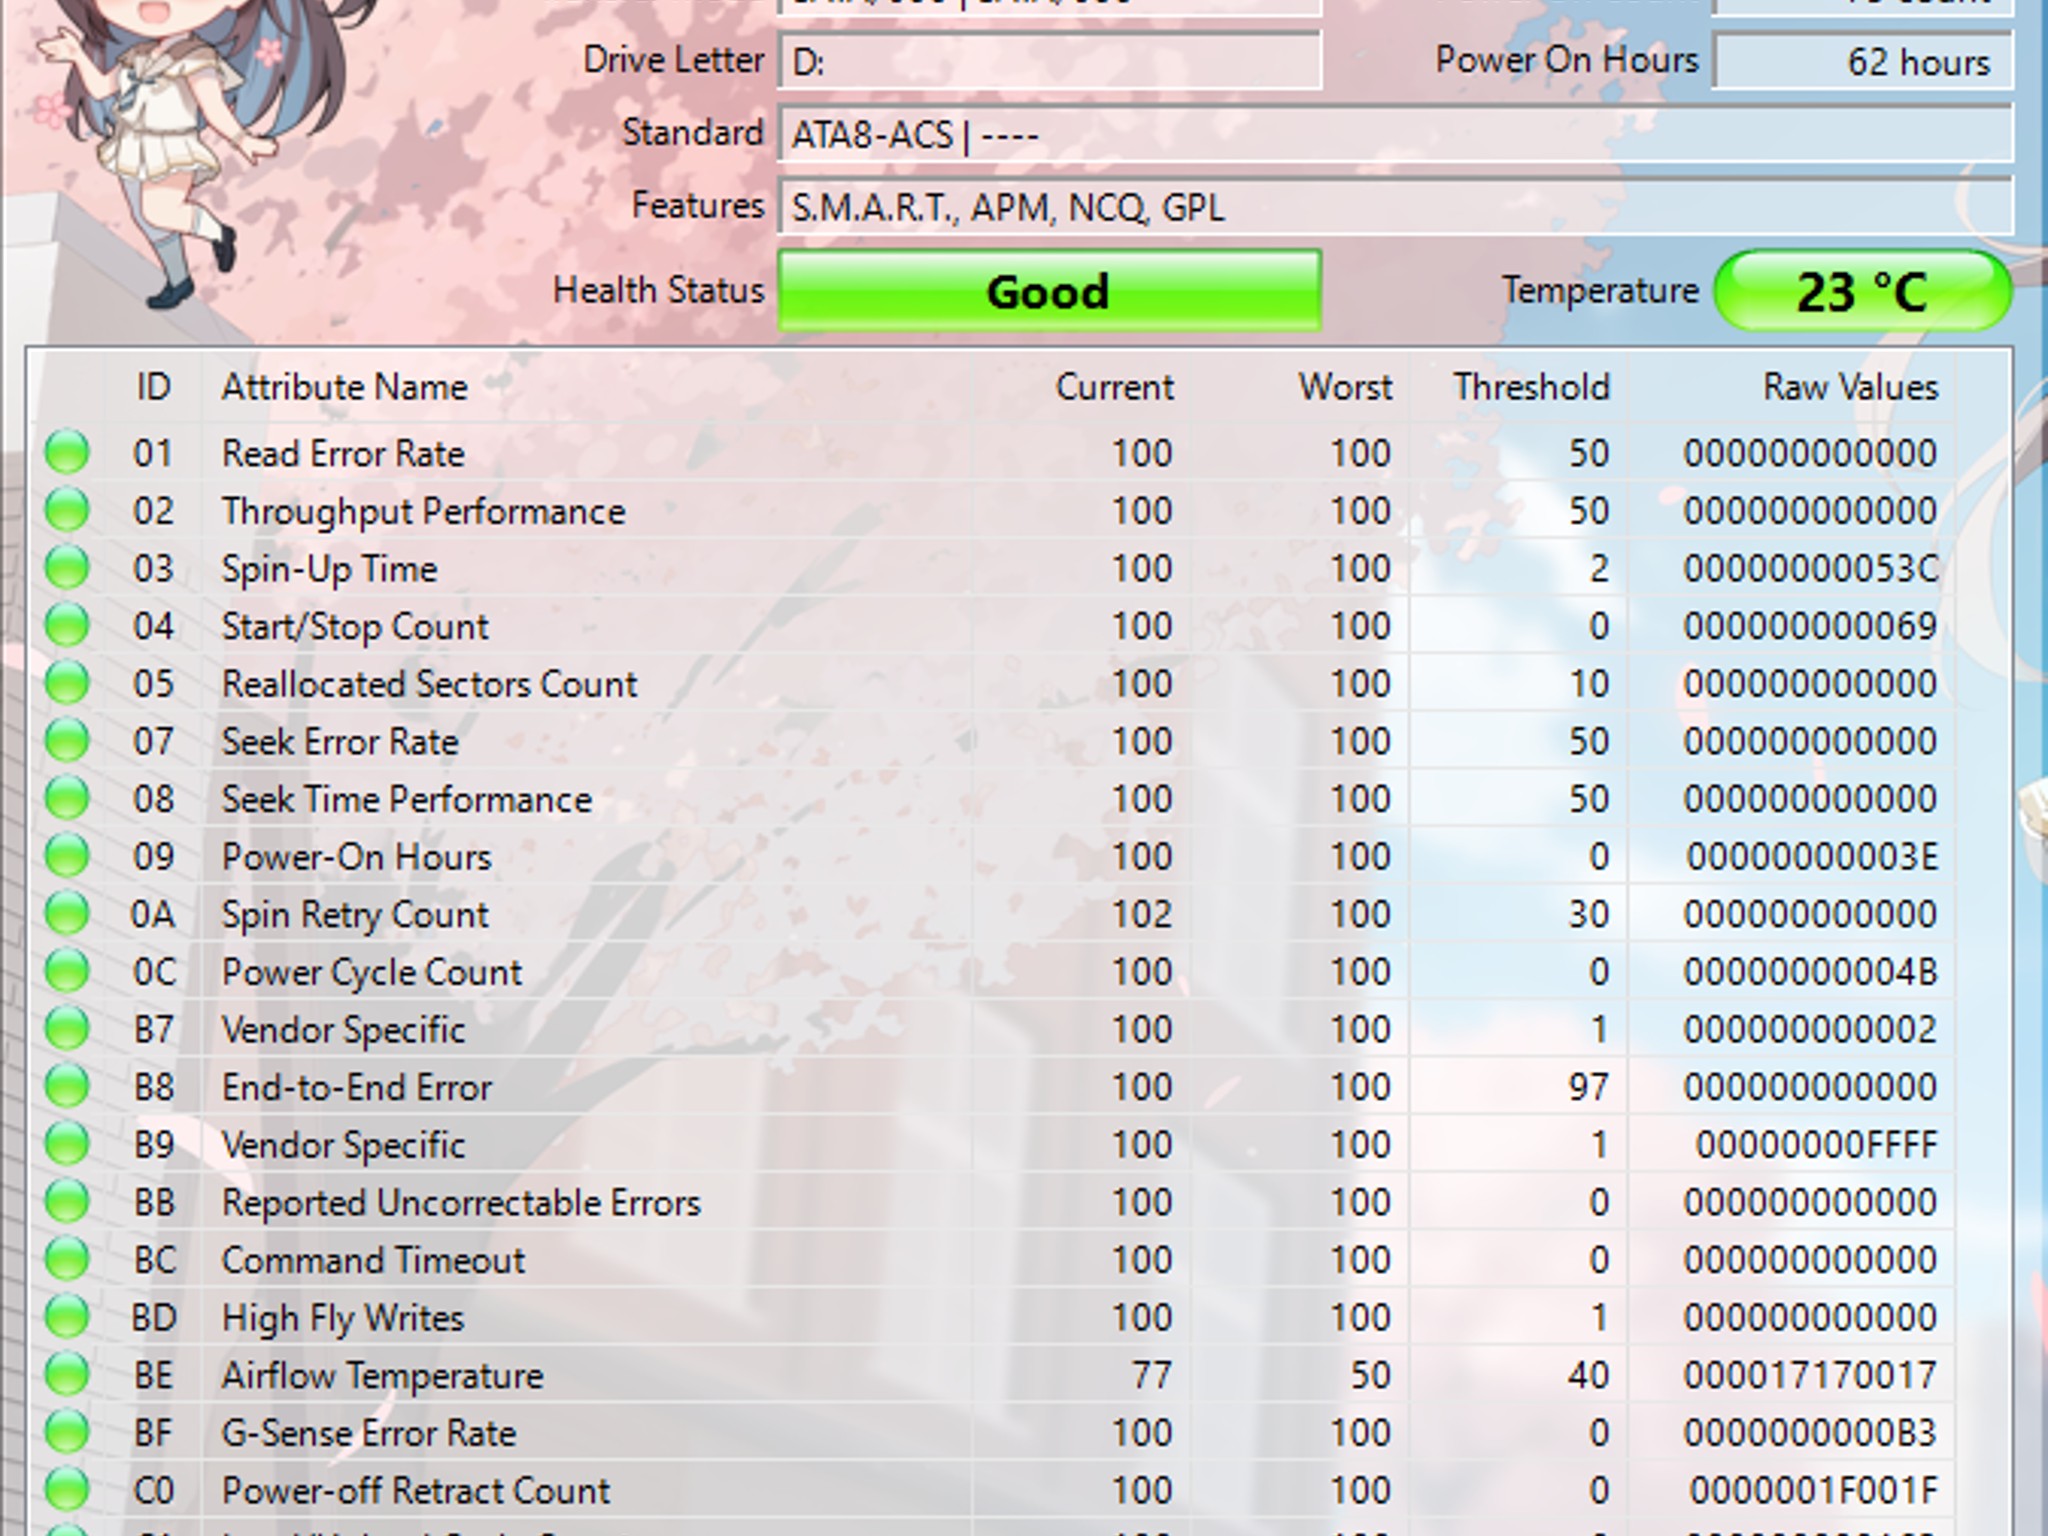Select the Throughput Performance attribute name
This screenshot has width=2048, height=1536.
tap(423, 511)
